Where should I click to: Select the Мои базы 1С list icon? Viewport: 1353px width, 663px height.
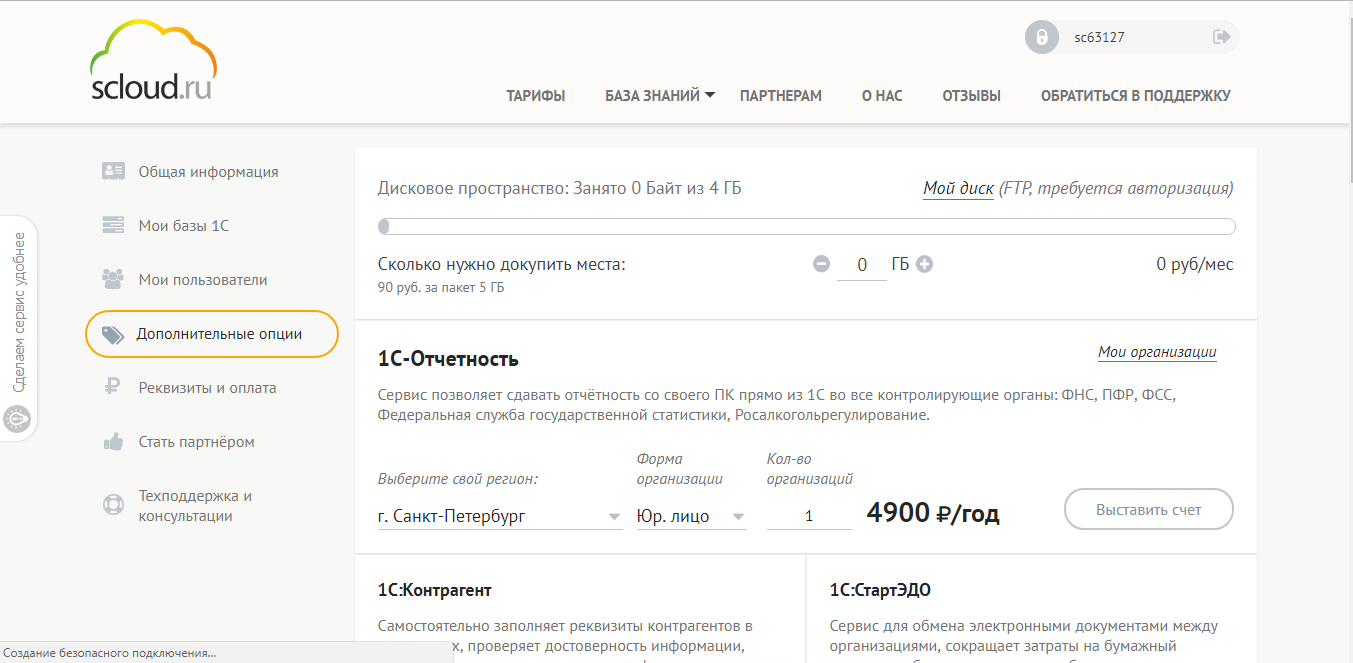tap(112, 224)
